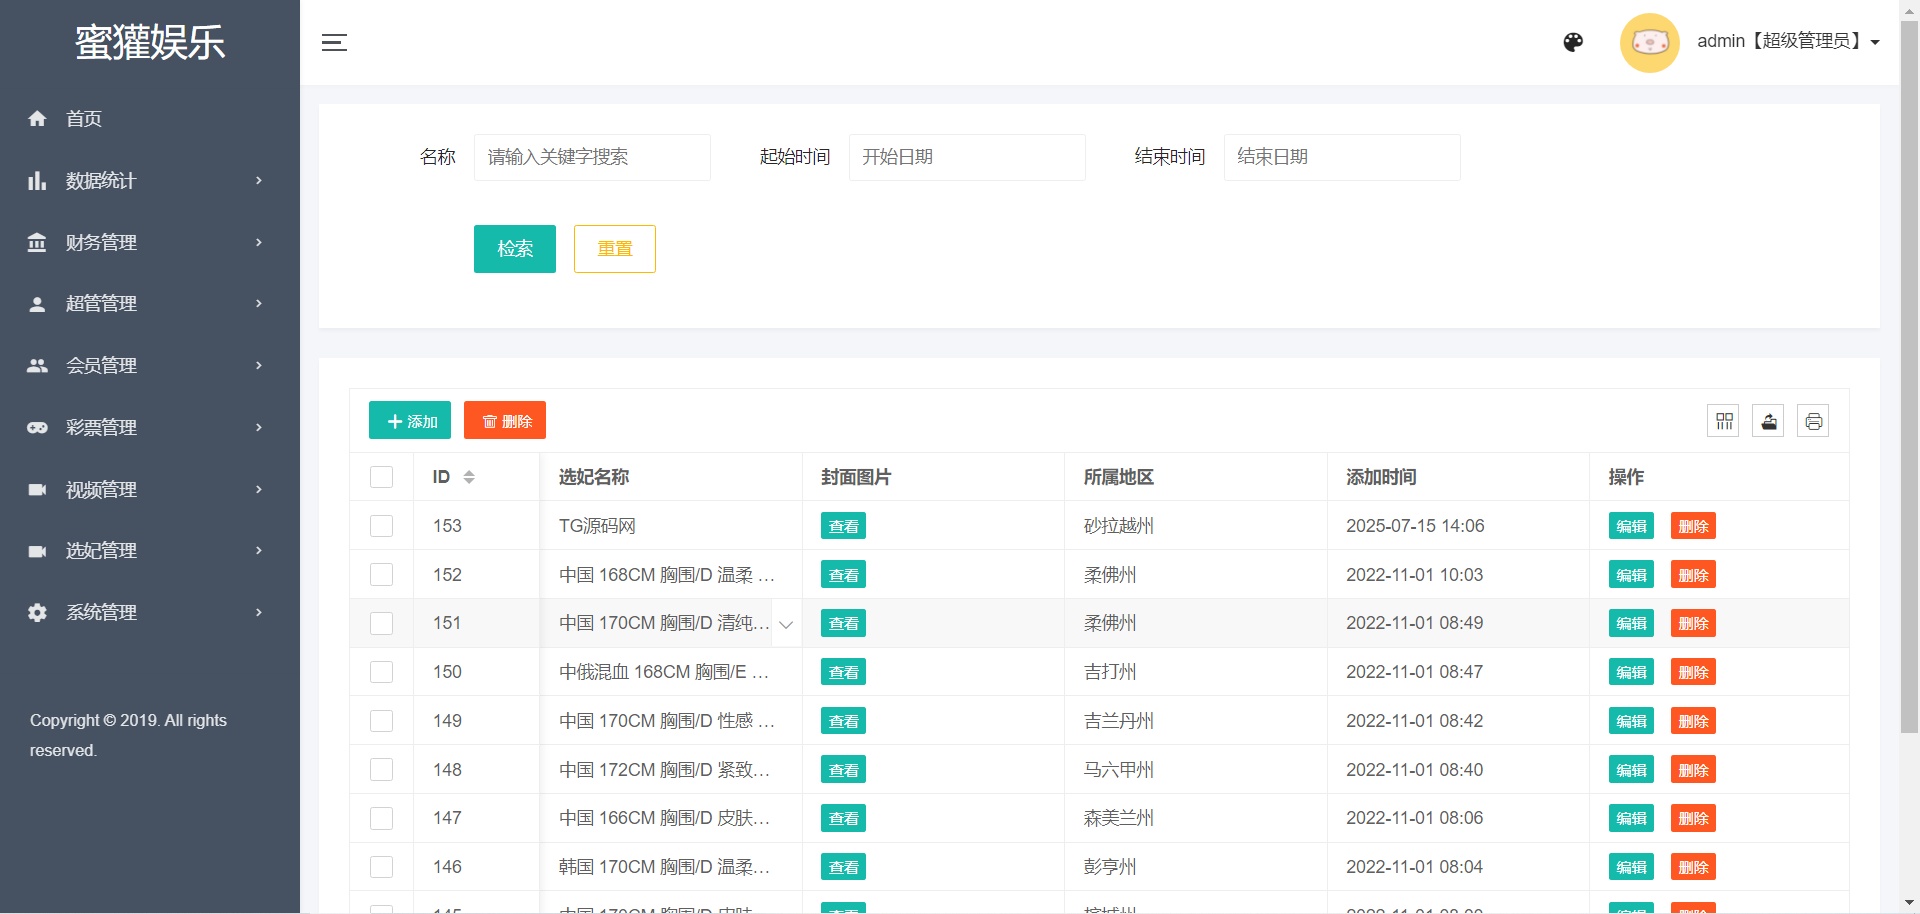This screenshot has width=1920, height=914.
Task: Open the admin user dropdown arrow
Action: point(1875,42)
